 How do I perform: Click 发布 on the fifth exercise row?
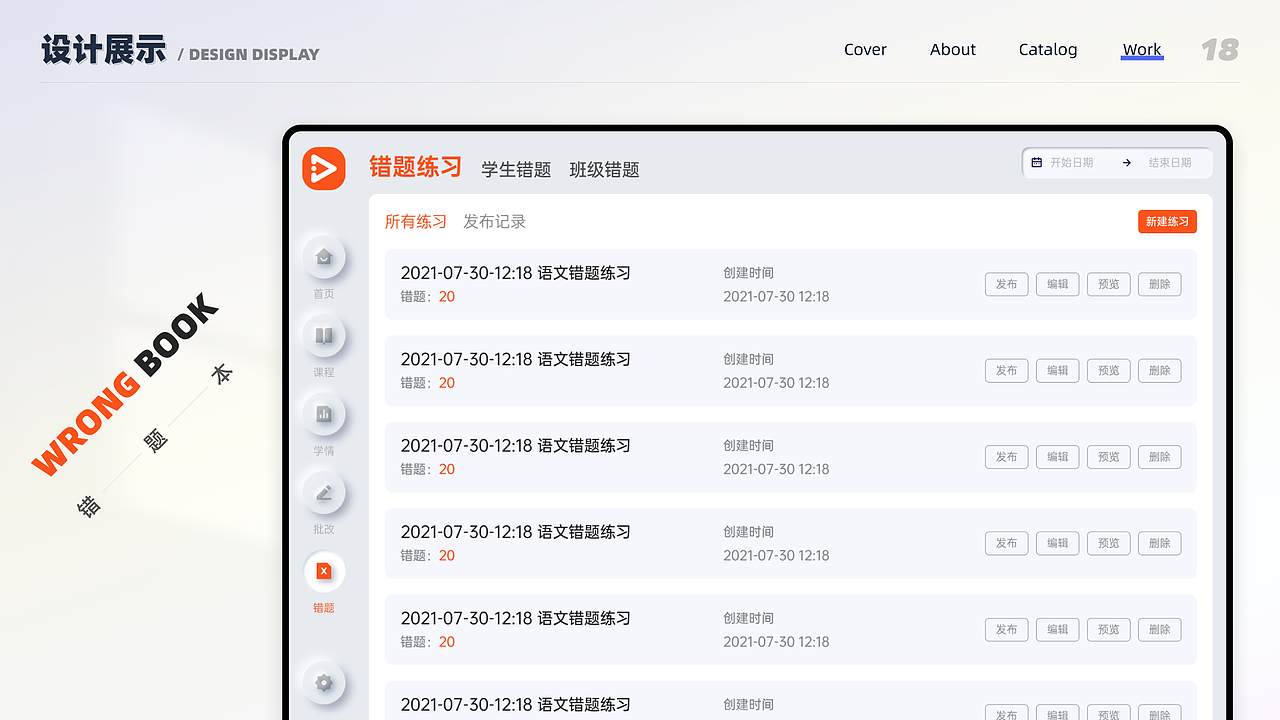1007,630
